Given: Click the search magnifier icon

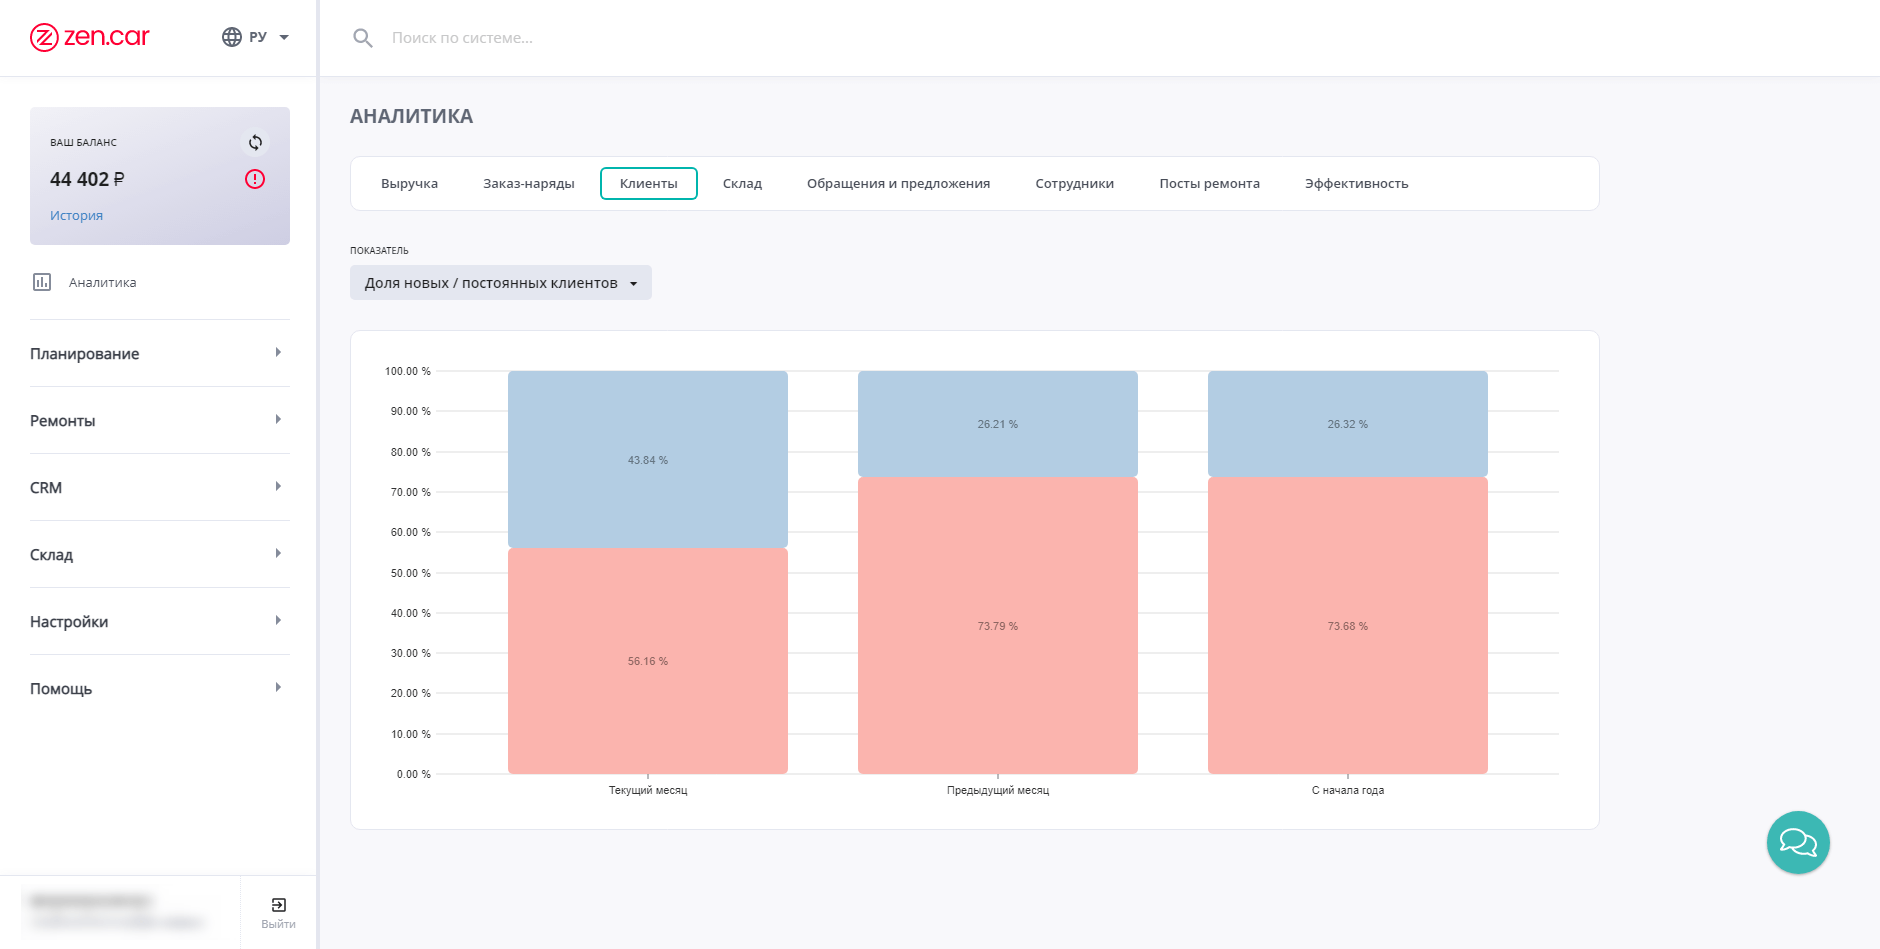Looking at the screenshot, I should [x=363, y=38].
